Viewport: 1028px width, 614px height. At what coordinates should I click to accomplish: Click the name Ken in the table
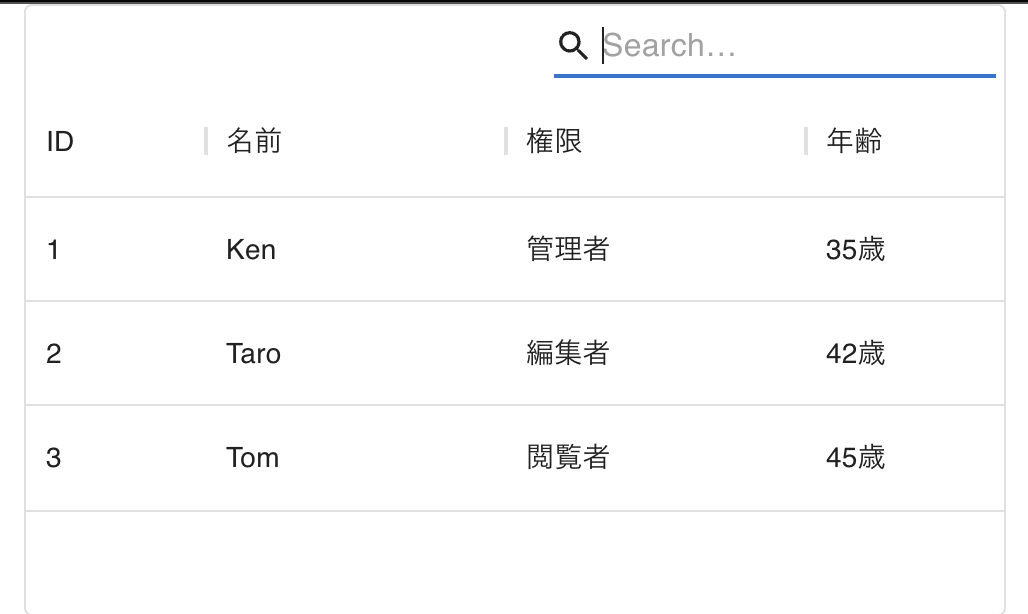point(250,250)
